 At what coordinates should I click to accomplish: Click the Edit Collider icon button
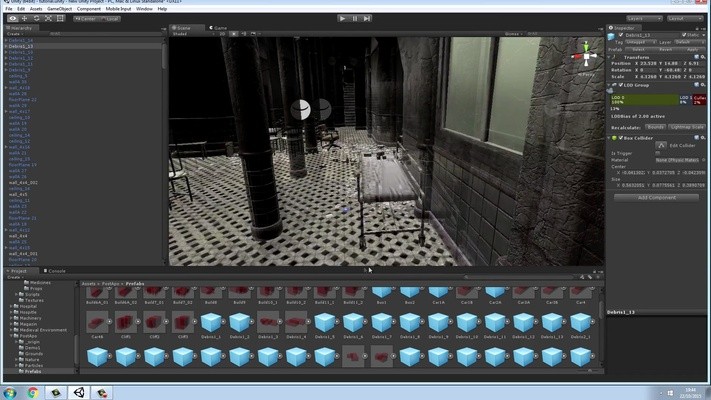661,145
